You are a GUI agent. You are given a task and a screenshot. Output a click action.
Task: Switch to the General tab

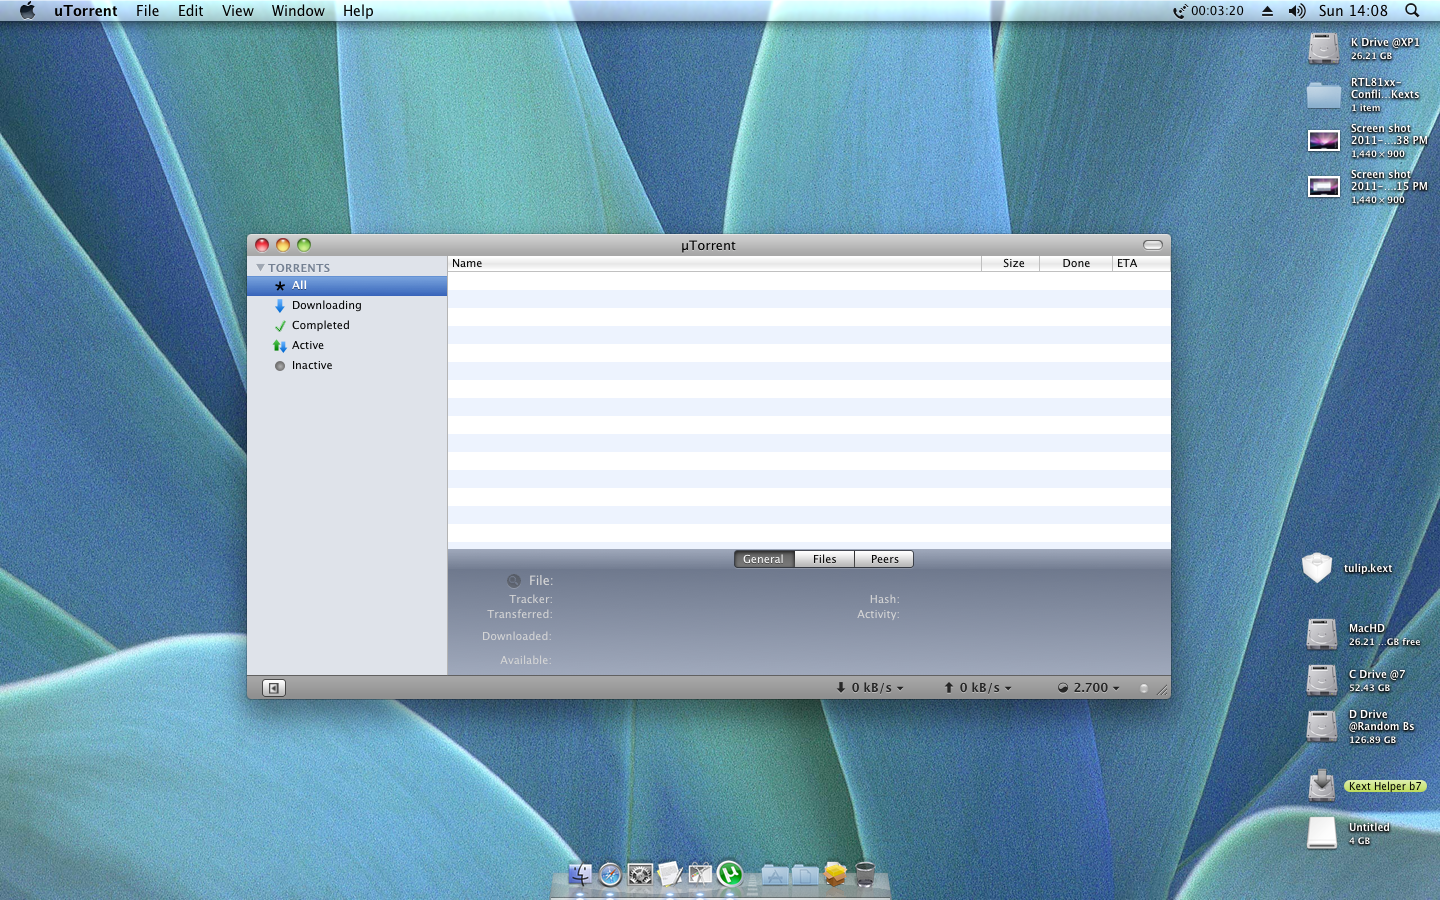764,559
